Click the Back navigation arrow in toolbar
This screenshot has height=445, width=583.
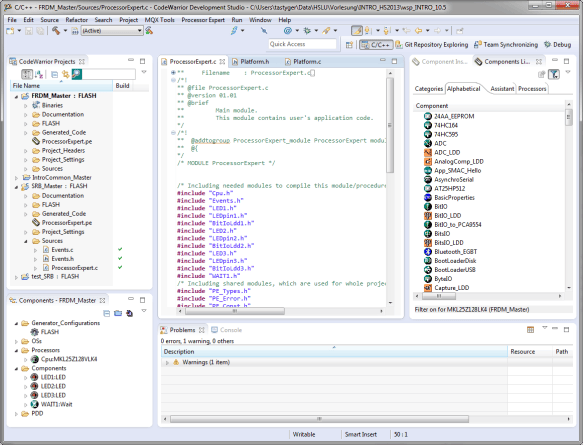pos(419,31)
